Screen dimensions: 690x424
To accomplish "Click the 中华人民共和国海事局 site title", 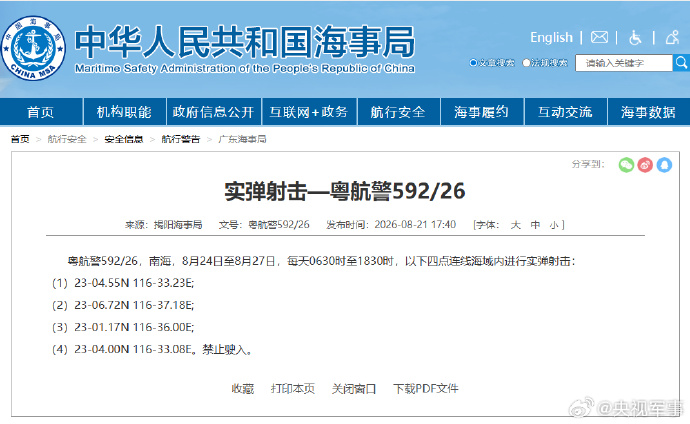I will [x=245, y=42].
